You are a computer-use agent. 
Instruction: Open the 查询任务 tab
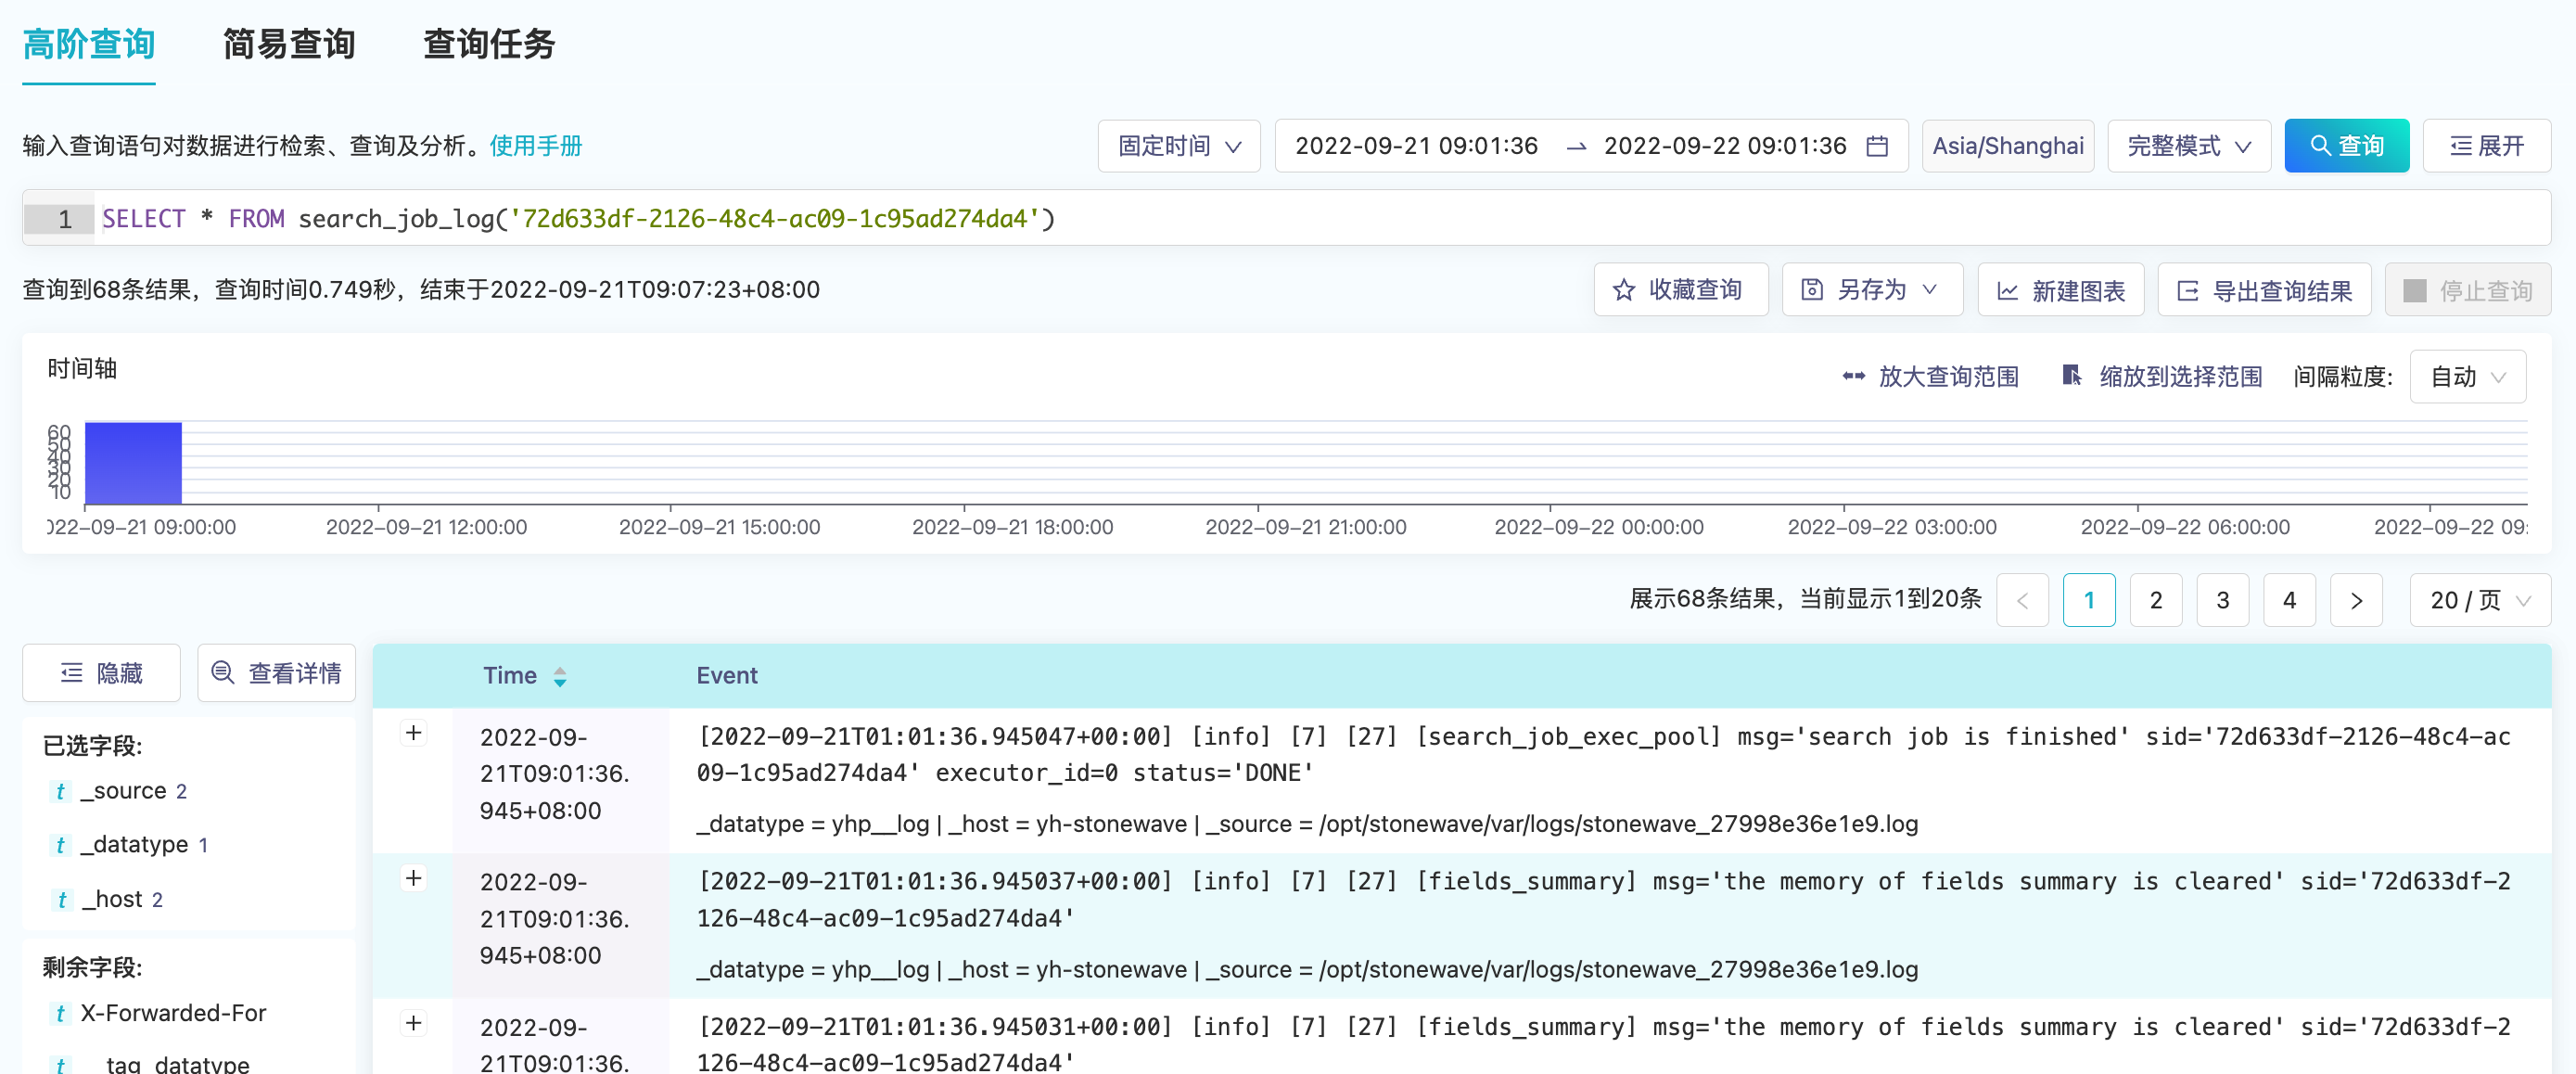(489, 44)
